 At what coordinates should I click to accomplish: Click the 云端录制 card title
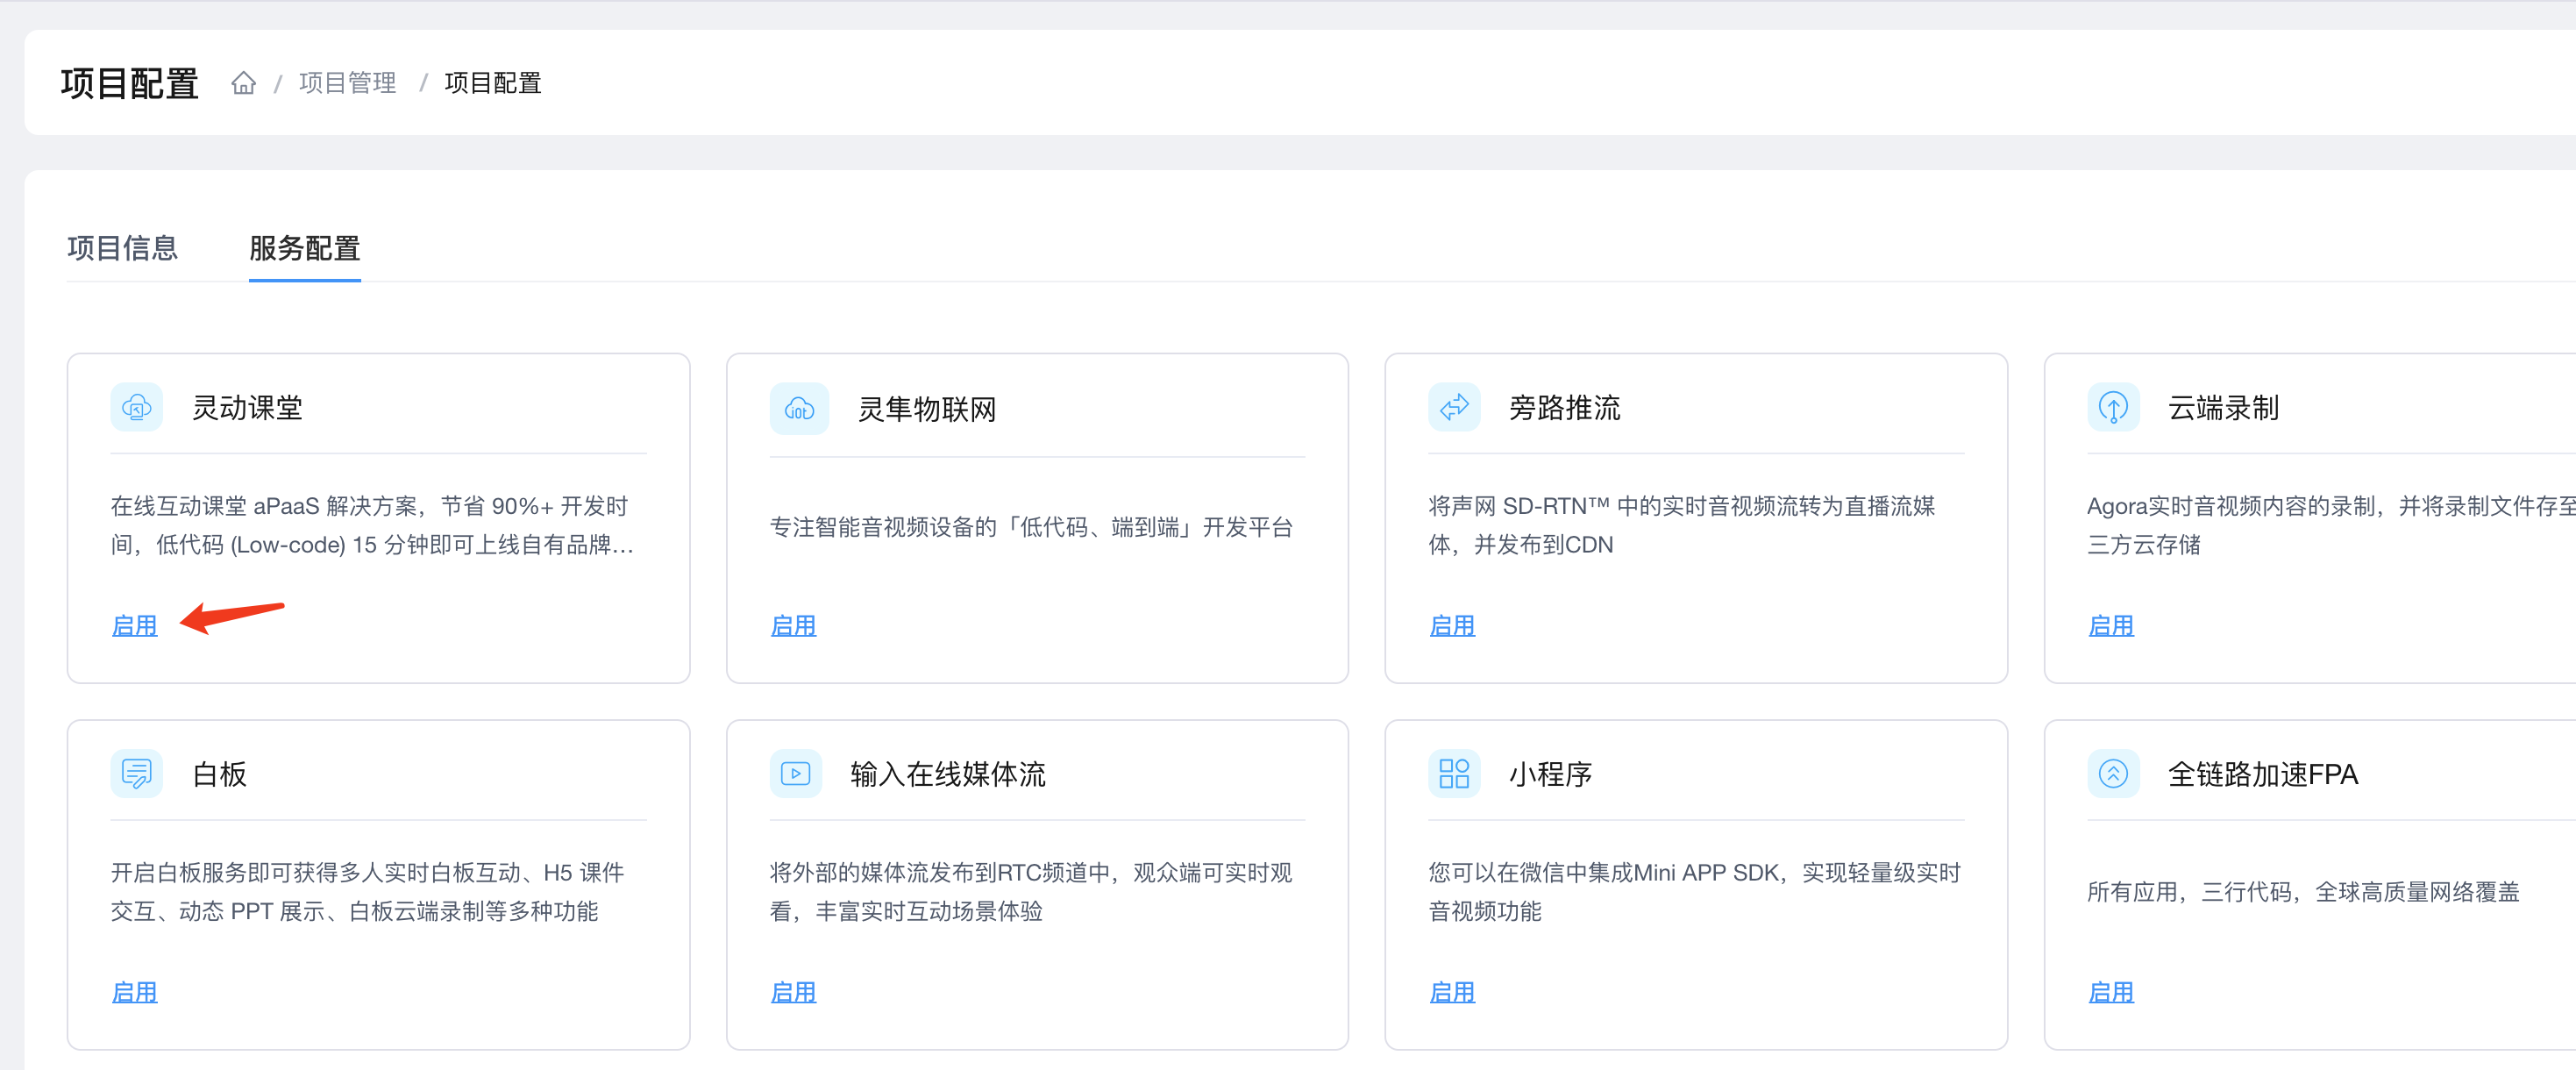pos(2223,408)
